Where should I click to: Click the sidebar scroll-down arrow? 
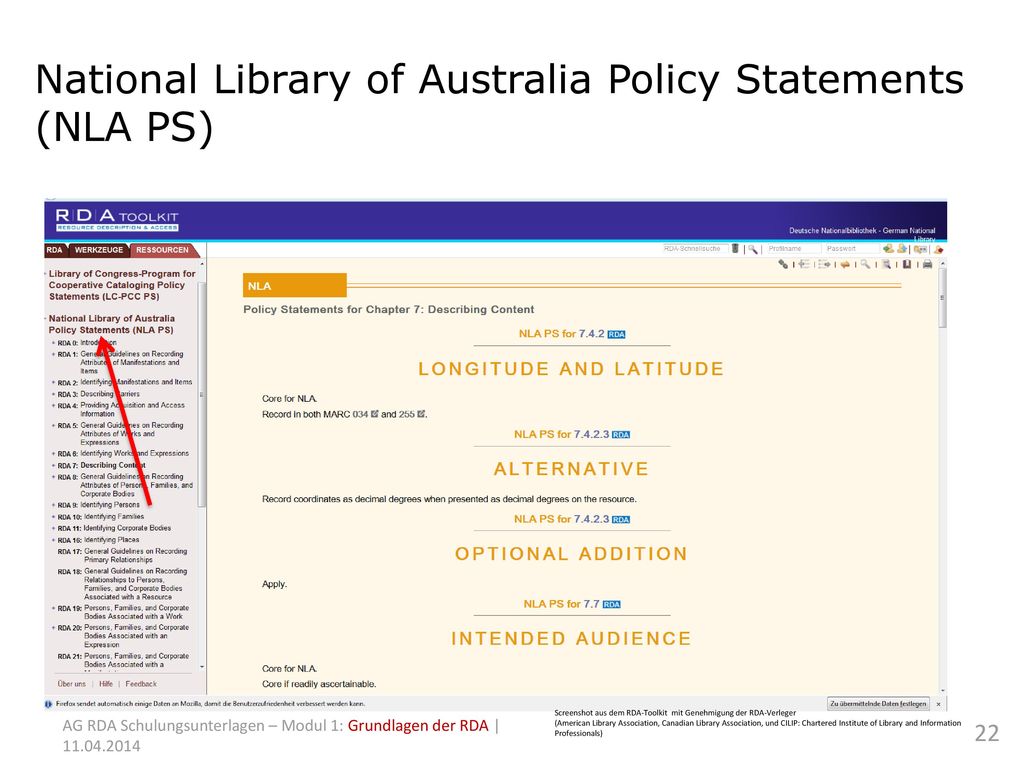(x=202, y=667)
